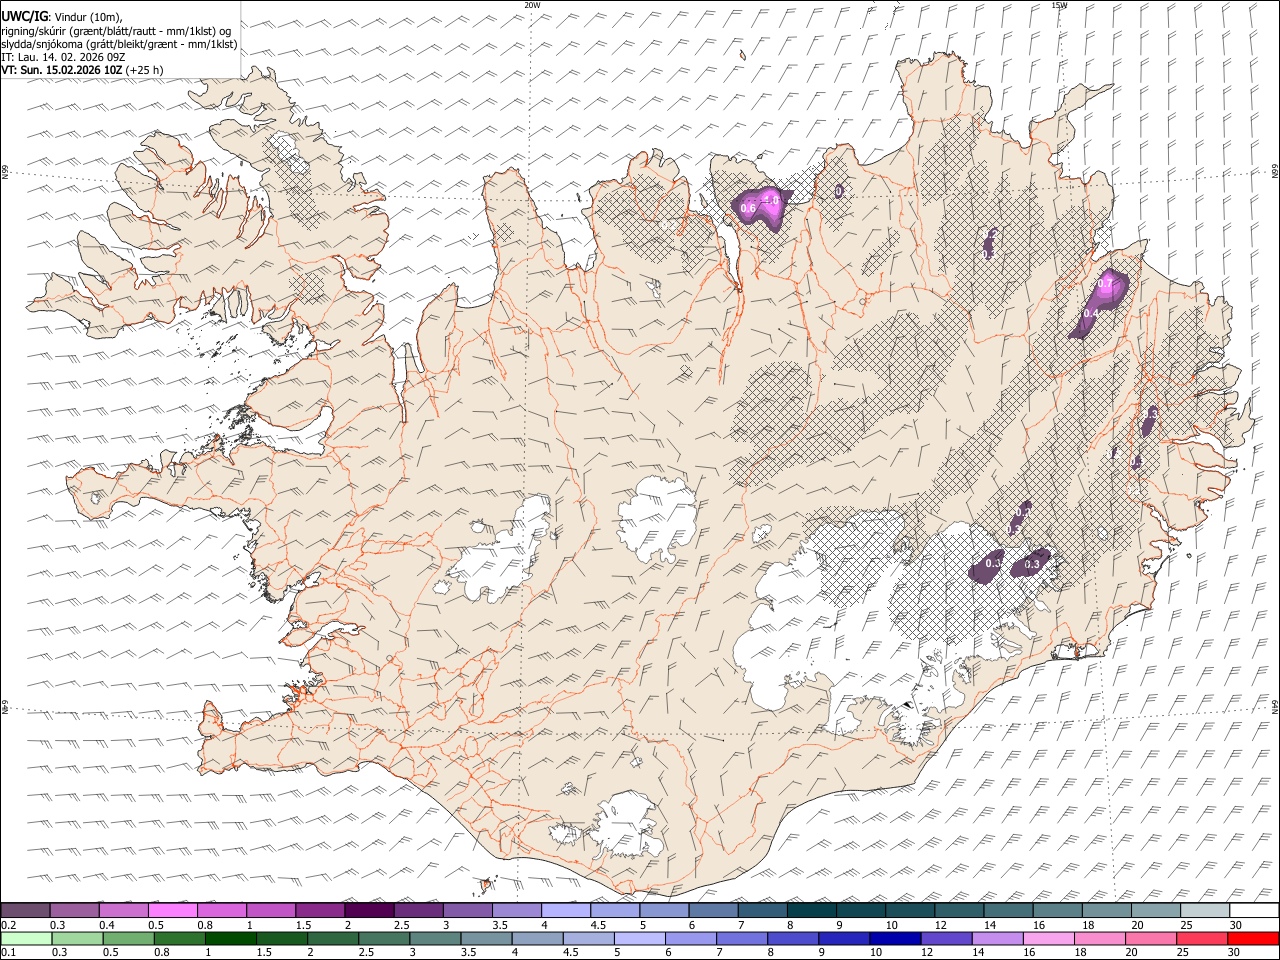
Task: Pick the 7 periwinkle swatch in rain legend
Action: (741, 938)
